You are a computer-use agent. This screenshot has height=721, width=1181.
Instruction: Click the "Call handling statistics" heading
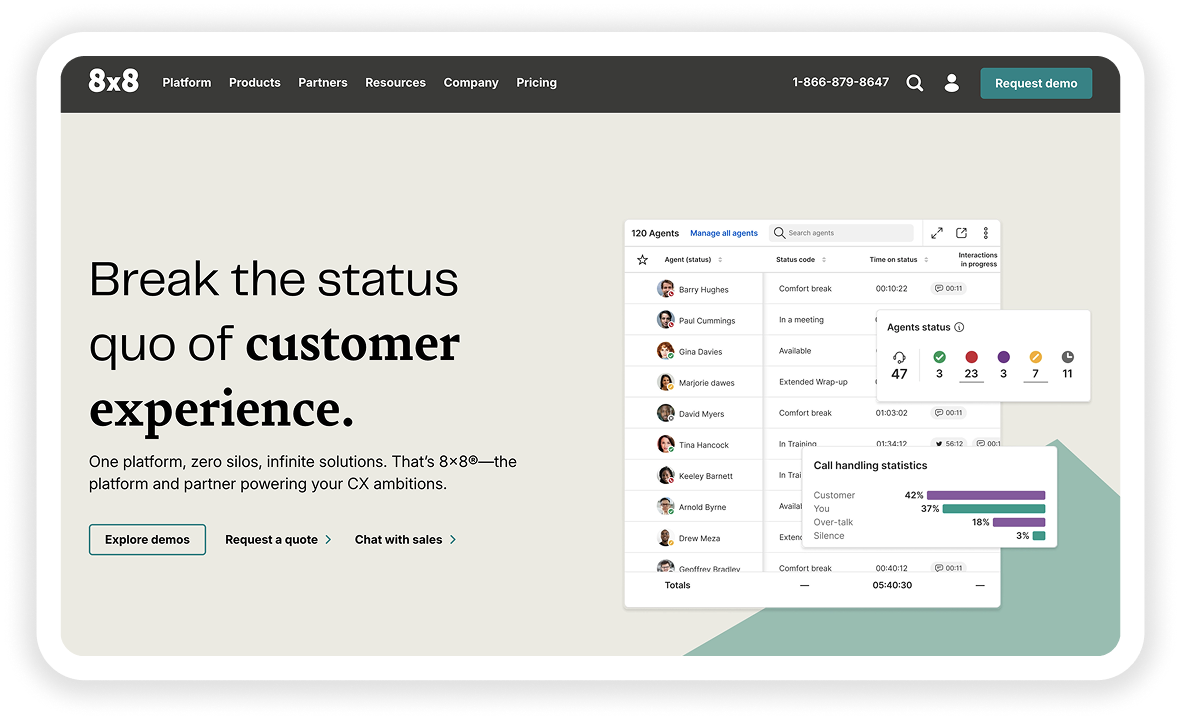point(870,466)
